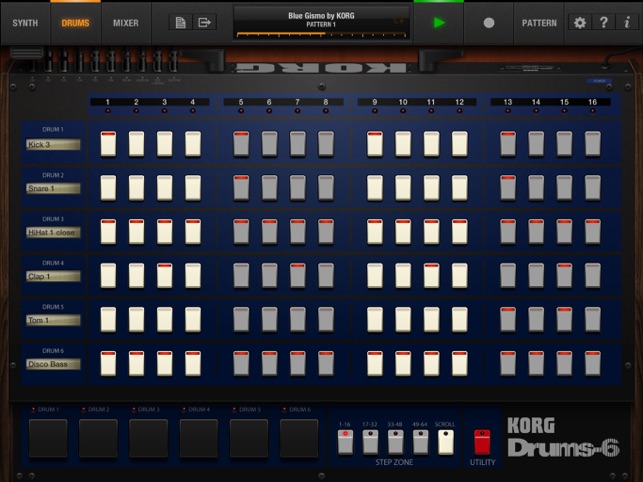This screenshot has width=643, height=482.
Task: Click the export song icon
Action: 204,22
